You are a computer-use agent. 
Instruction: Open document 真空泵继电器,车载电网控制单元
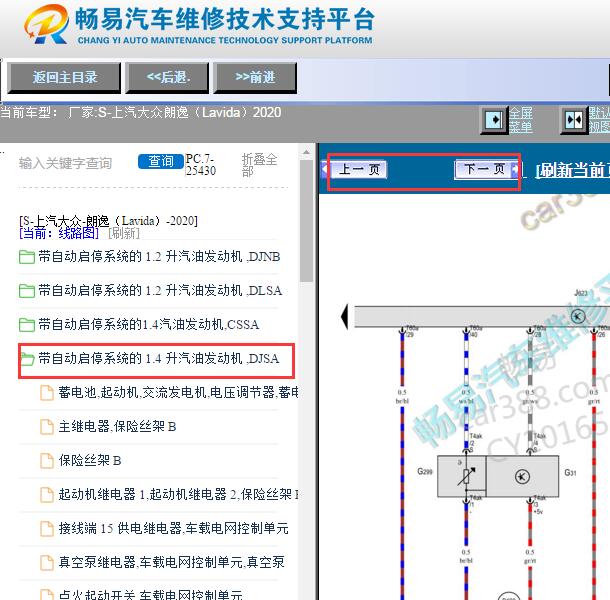(172, 562)
